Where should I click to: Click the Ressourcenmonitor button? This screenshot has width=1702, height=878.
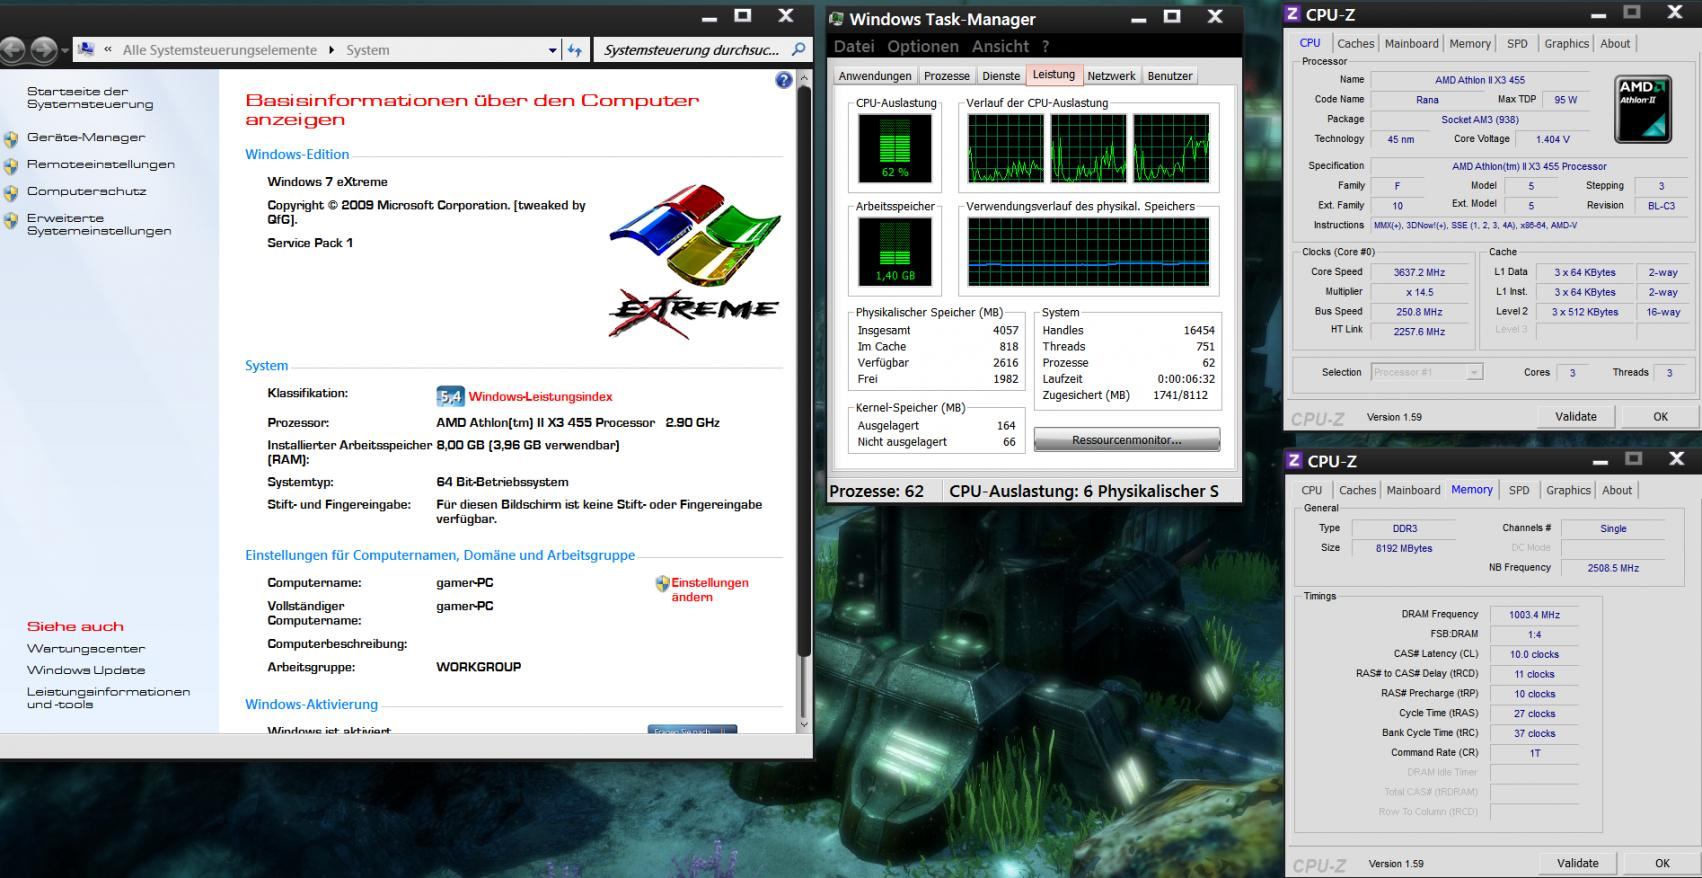(x=1126, y=440)
